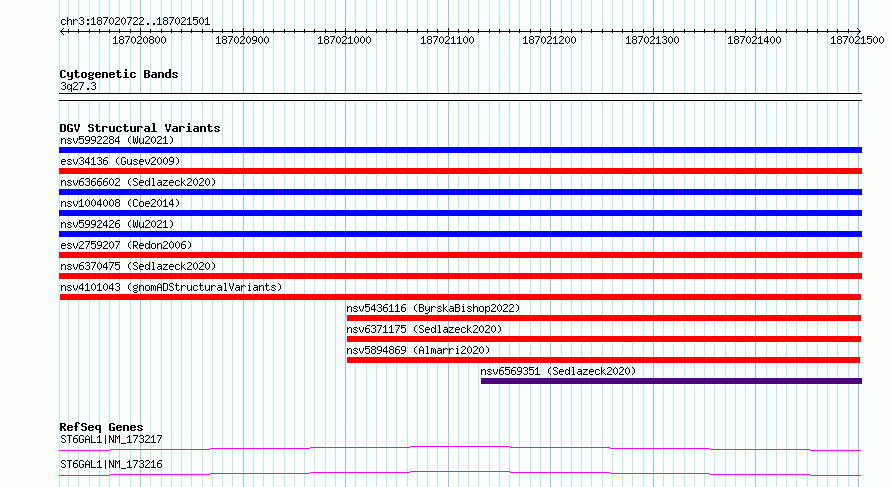Image resolution: width=890 pixels, height=487 pixels.
Task: Click the nsv5992426 (Wu2021) label
Action: pos(117,224)
